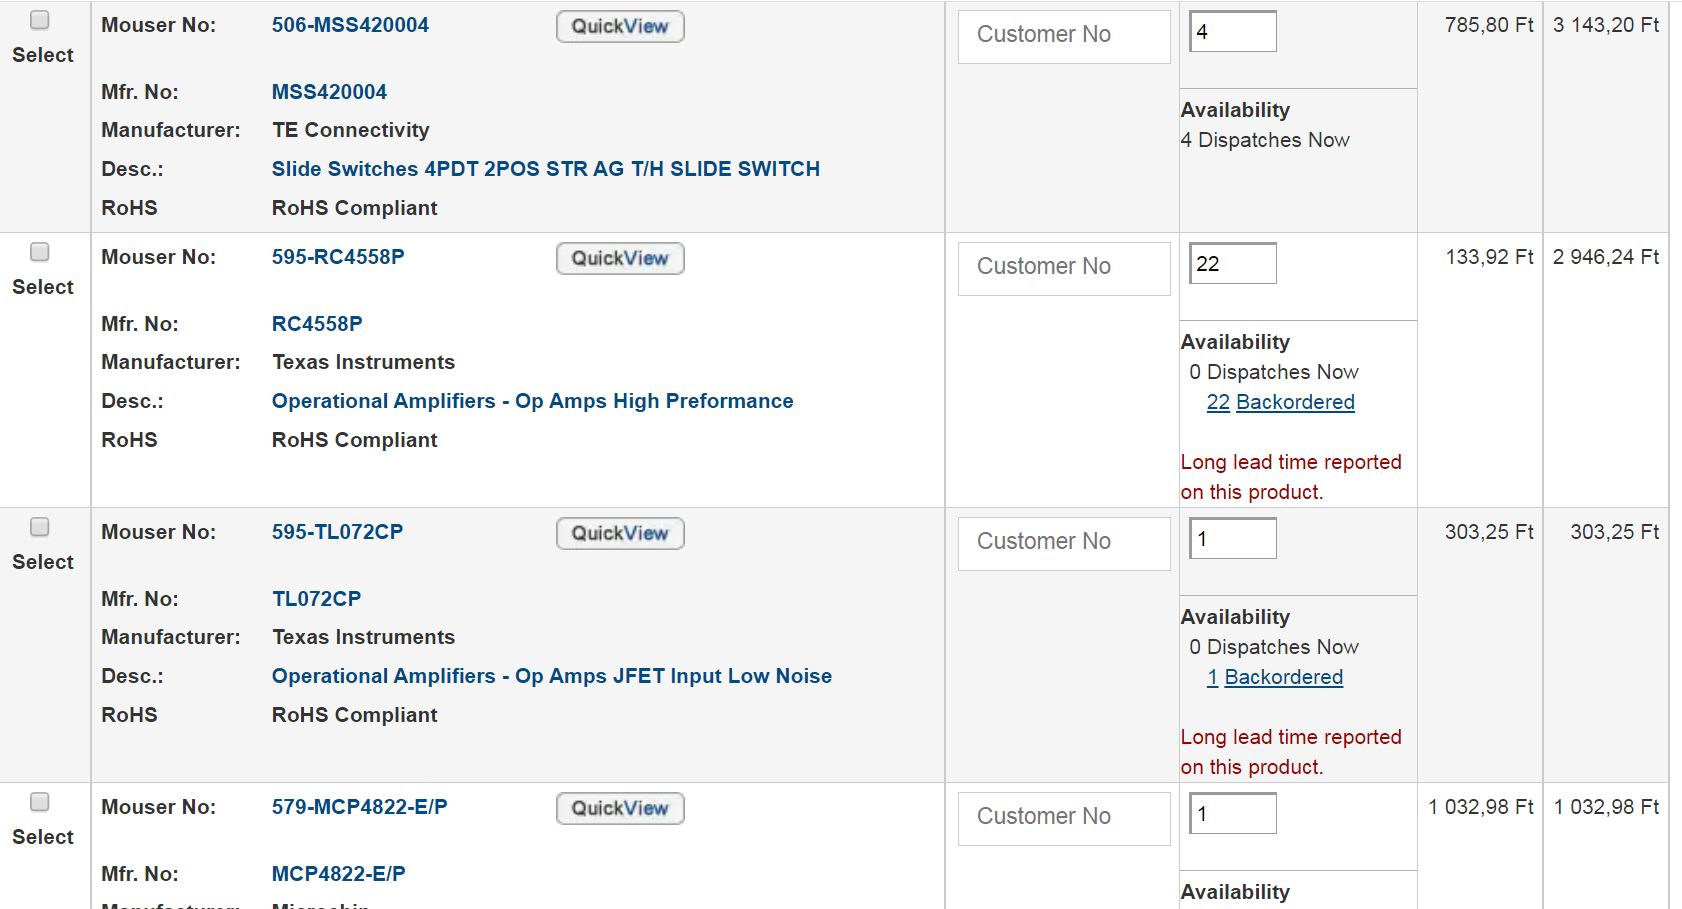Click the quantity box showing 22
Screen dimensions: 1682x909
(x=1232, y=264)
